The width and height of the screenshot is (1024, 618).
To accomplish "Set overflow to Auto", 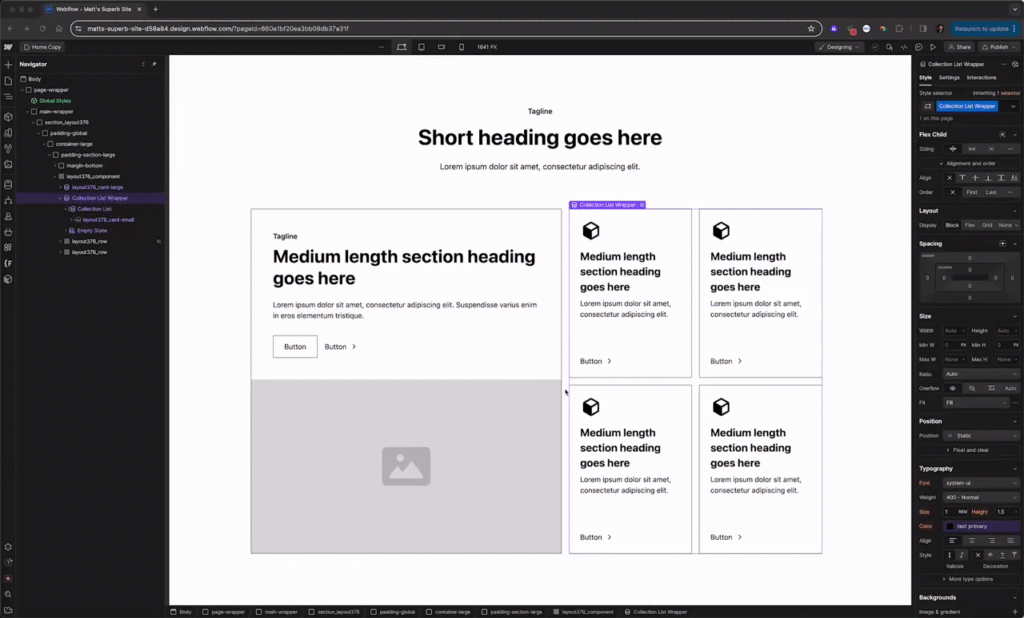I will pos(1010,388).
